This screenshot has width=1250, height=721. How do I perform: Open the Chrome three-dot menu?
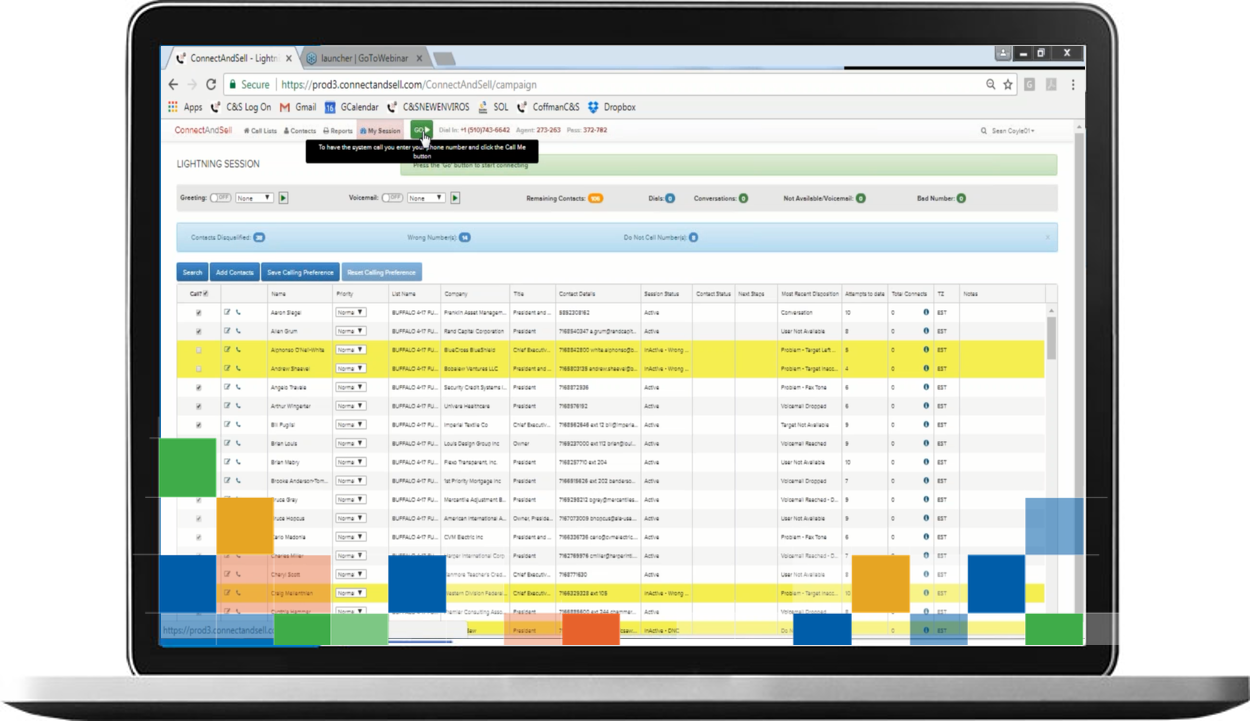(x=1074, y=85)
